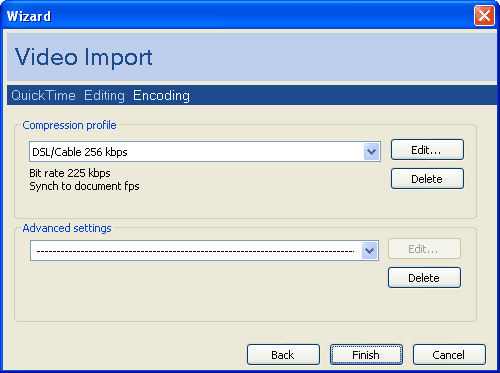Screen dimensions: 500x373
Task: Switch to the Editing step
Action: (x=104, y=95)
